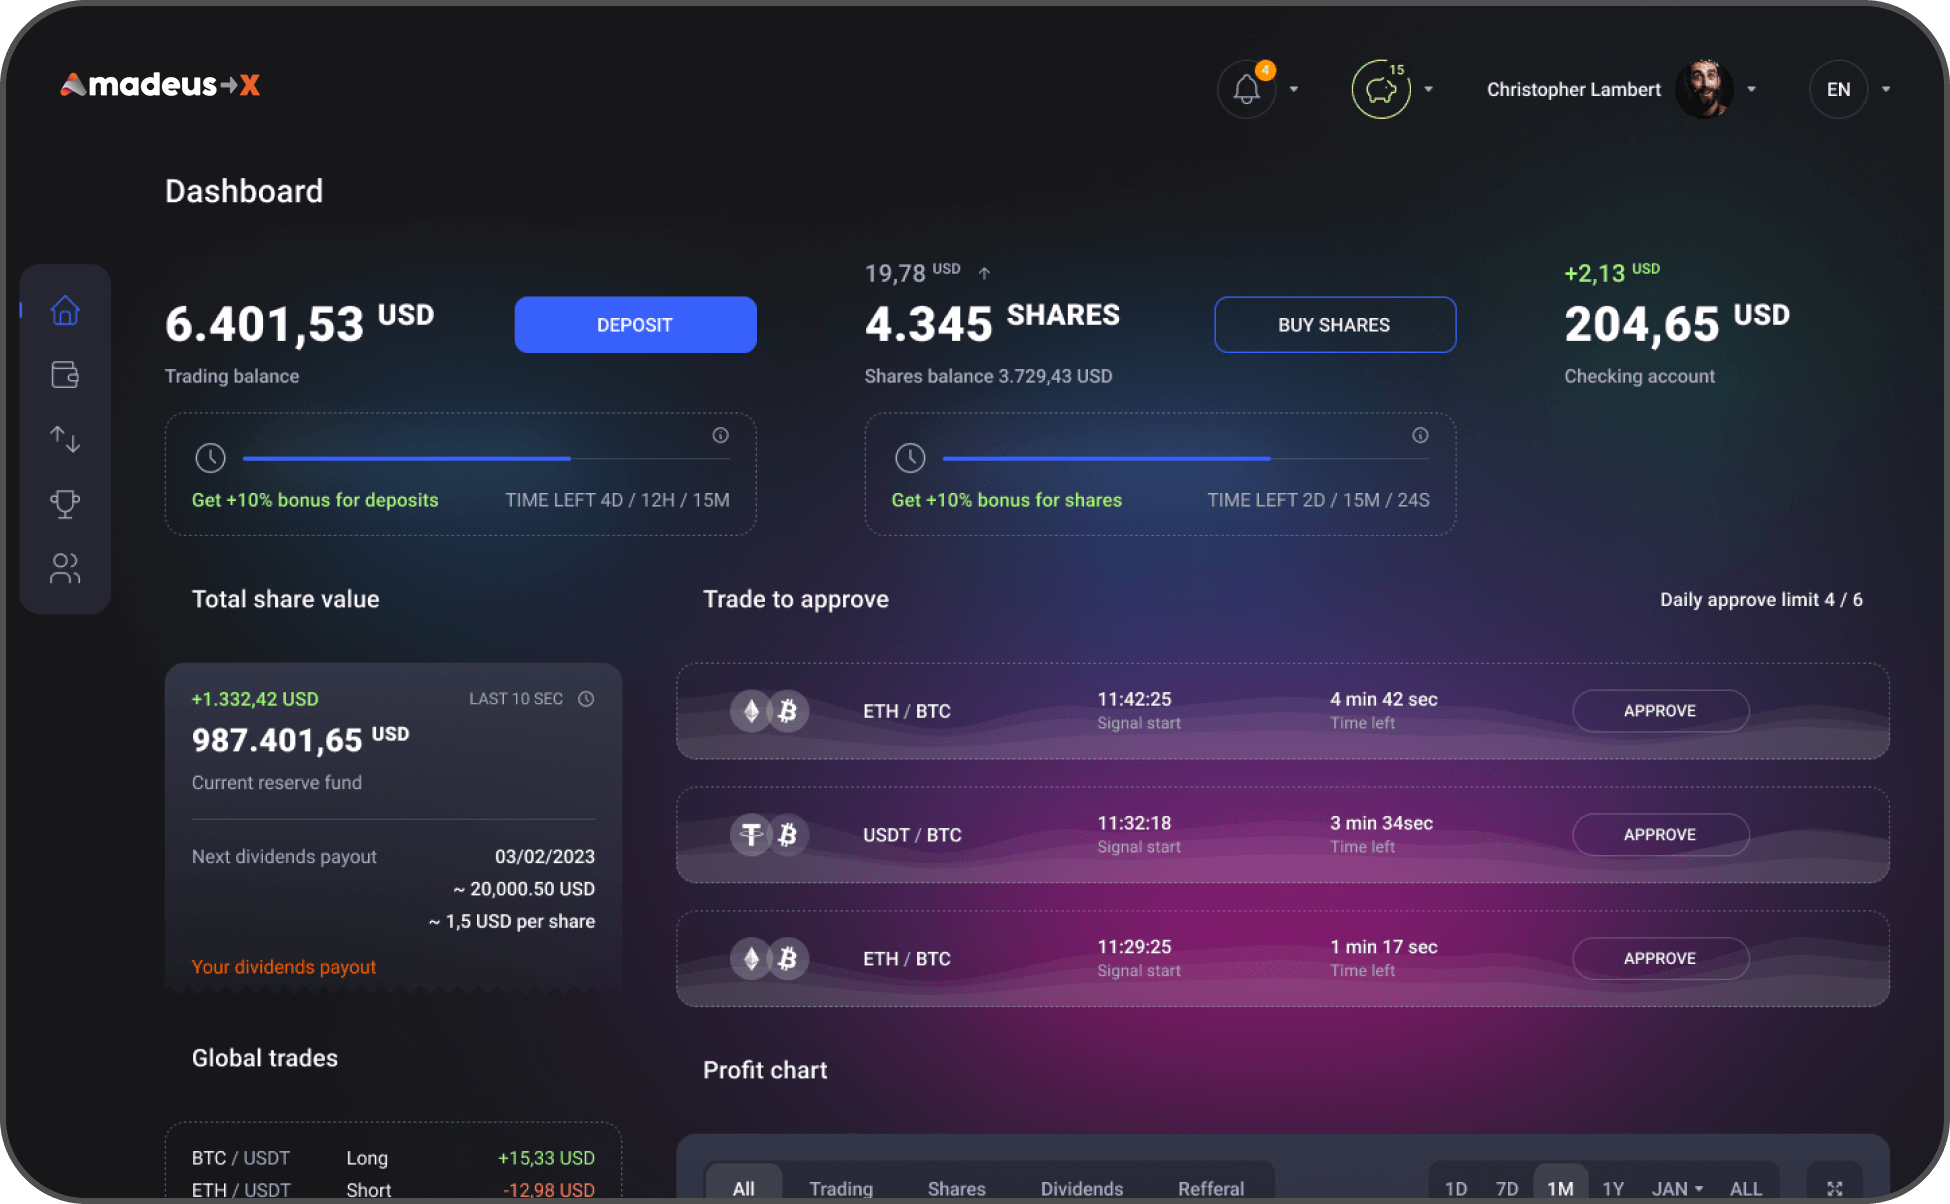
Task: Click info icon on deposit bonus card
Action: point(720,435)
